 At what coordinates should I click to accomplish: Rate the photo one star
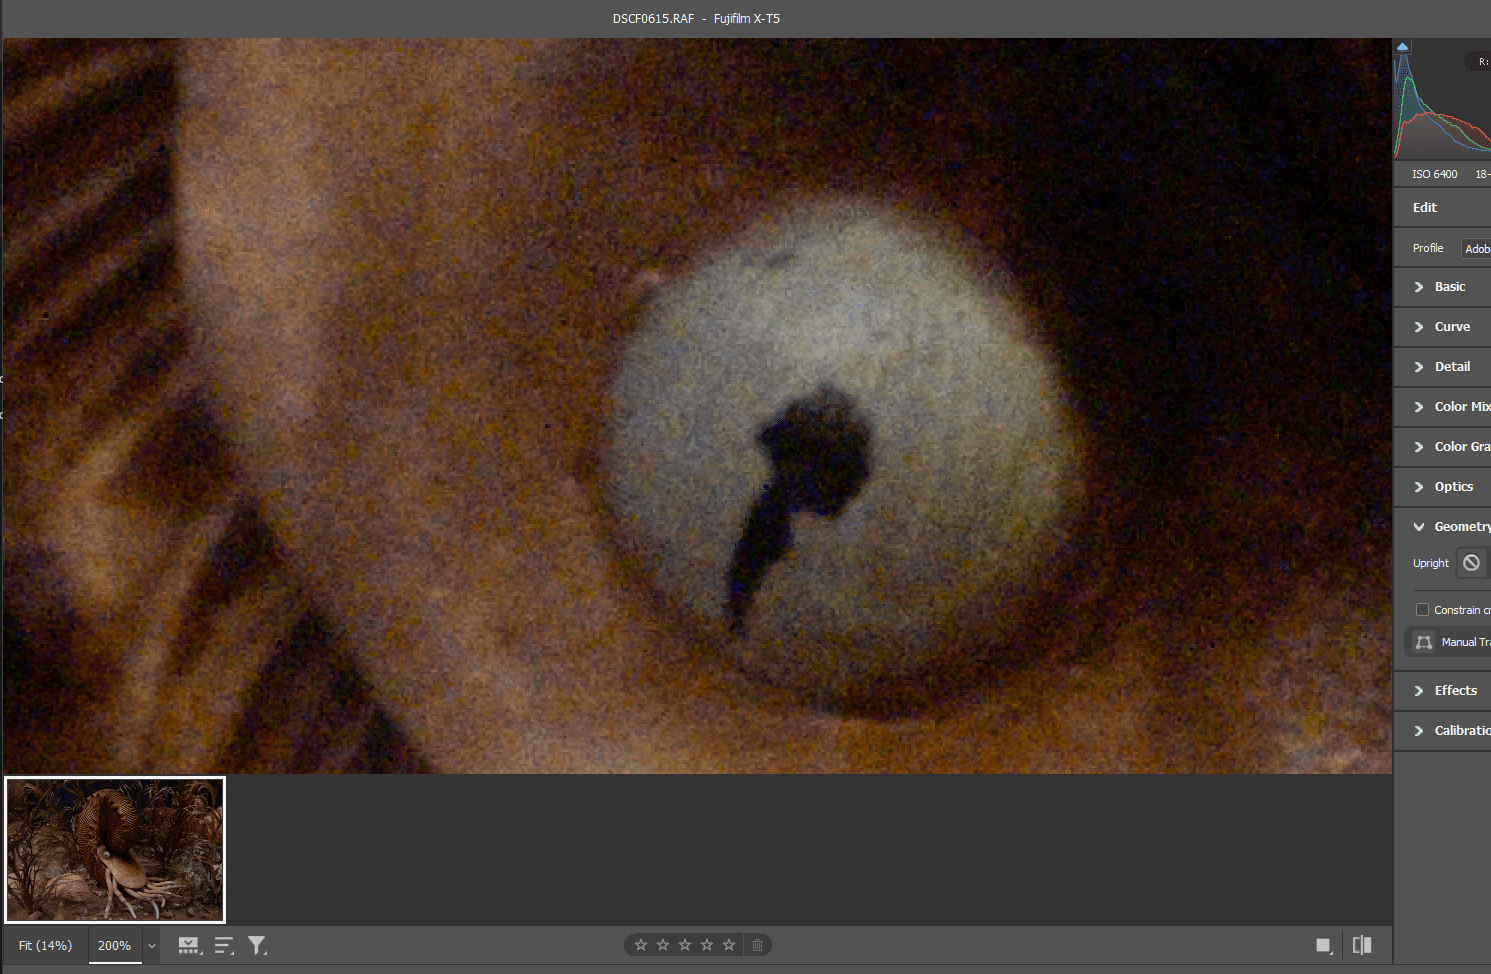point(641,945)
